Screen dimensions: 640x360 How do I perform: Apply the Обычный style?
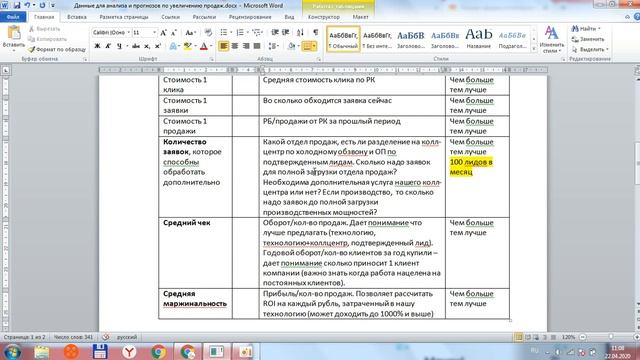(x=343, y=39)
